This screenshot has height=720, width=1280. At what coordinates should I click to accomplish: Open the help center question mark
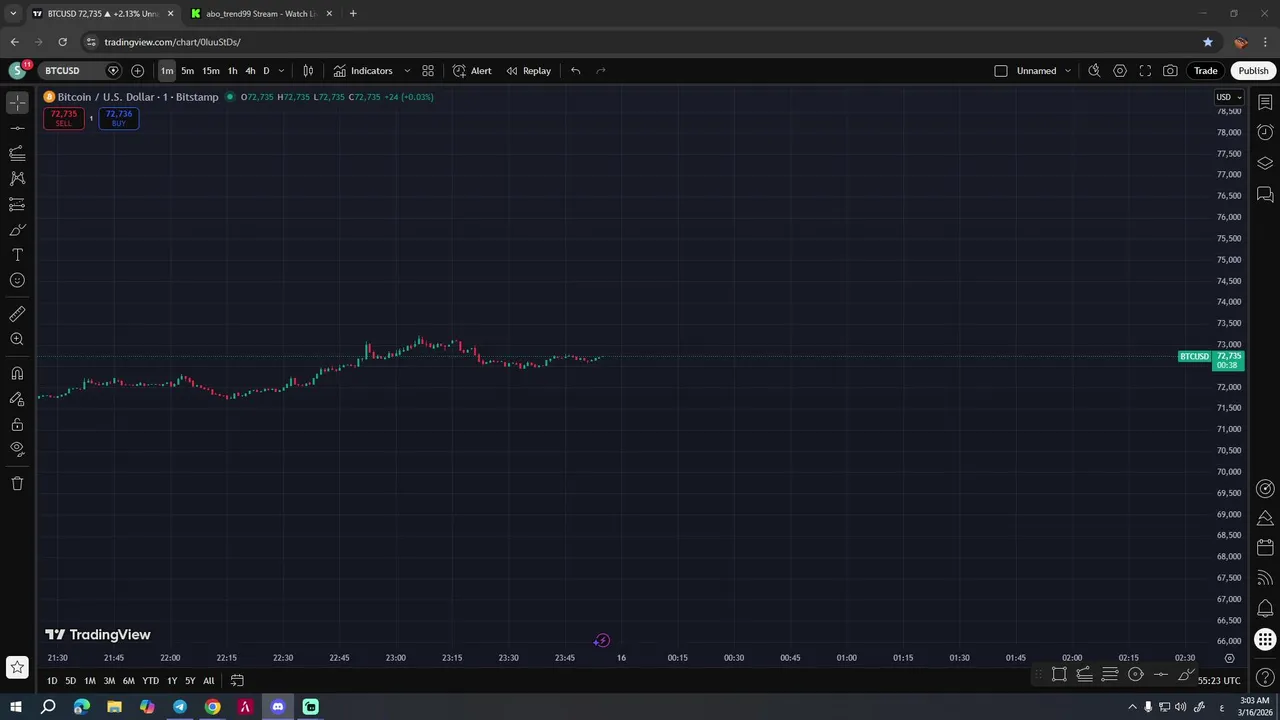tap(1265, 678)
